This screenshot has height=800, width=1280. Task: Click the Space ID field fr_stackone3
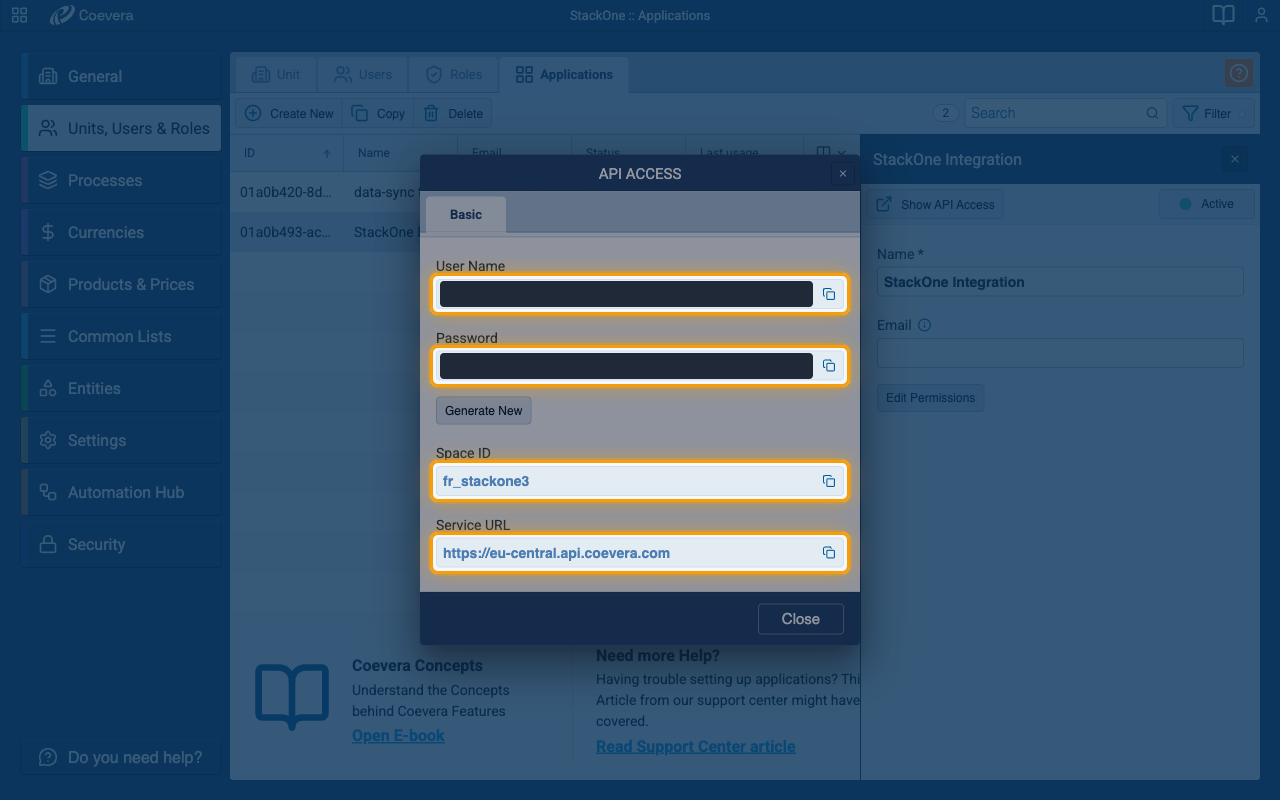coord(640,481)
